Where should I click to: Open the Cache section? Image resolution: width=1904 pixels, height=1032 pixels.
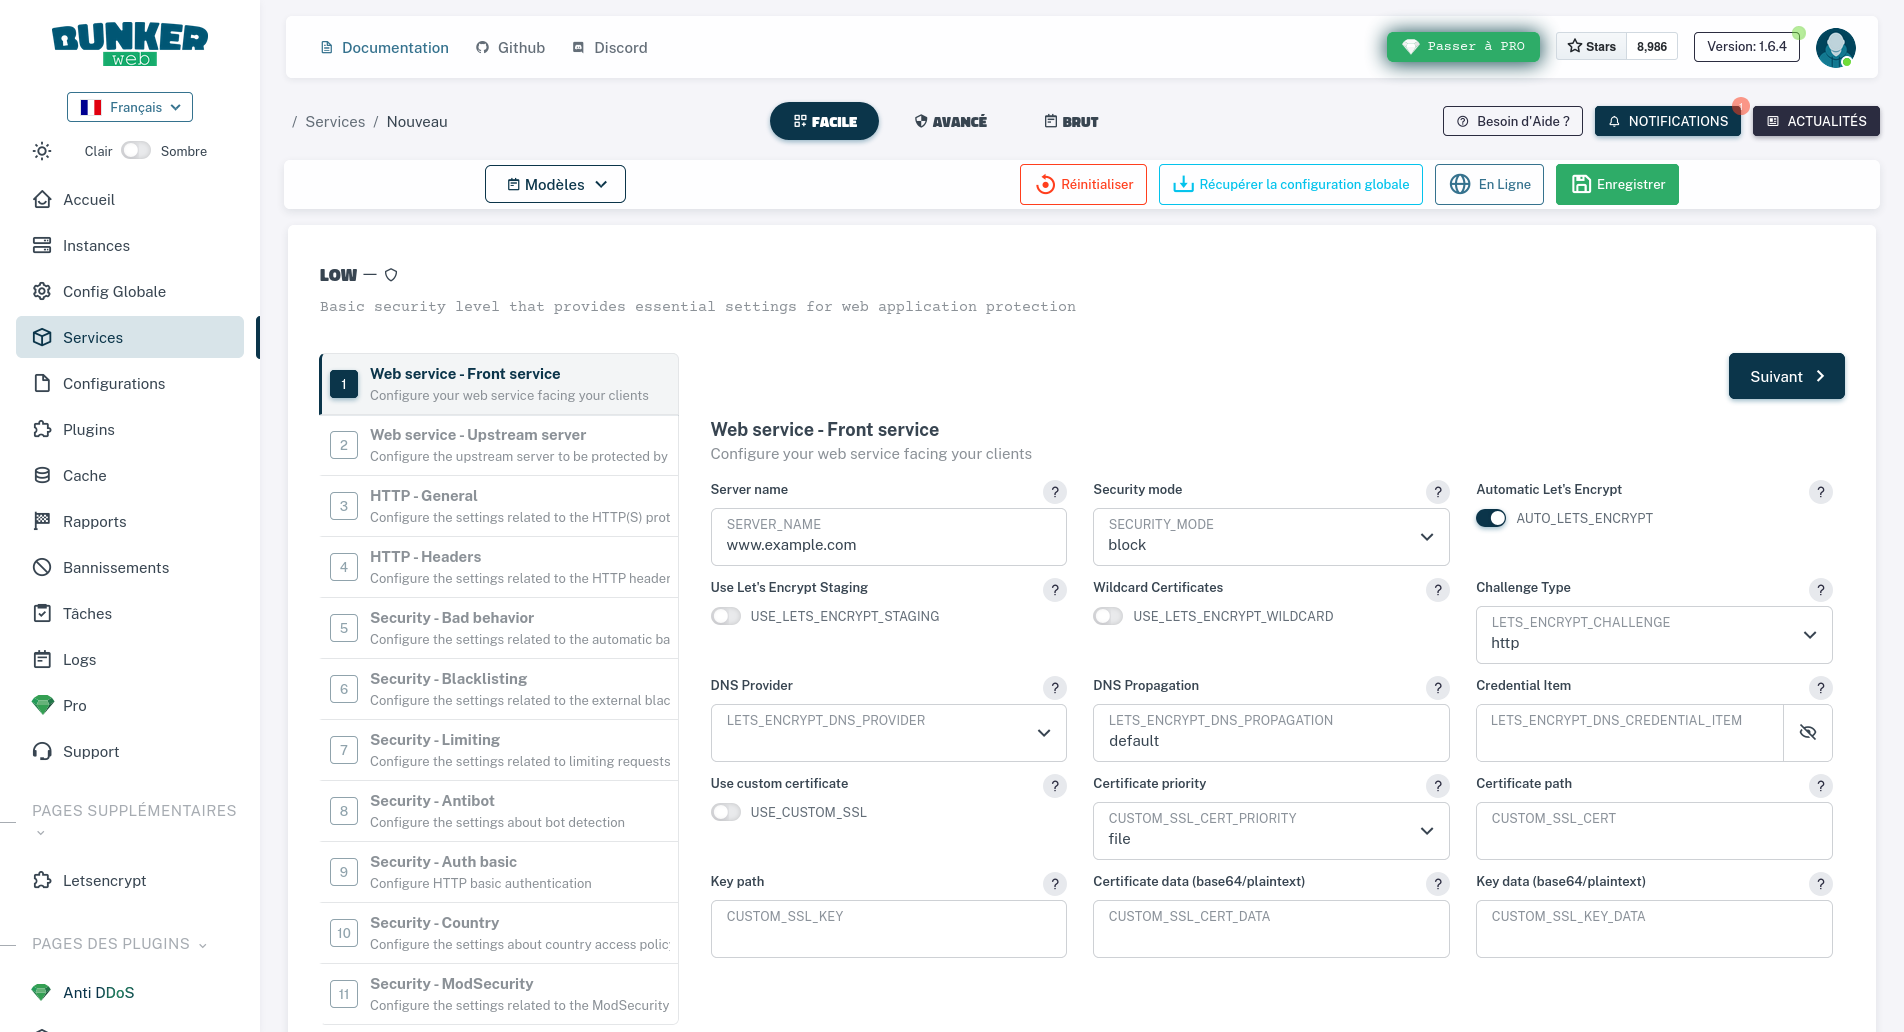pyautogui.click(x=84, y=475)
